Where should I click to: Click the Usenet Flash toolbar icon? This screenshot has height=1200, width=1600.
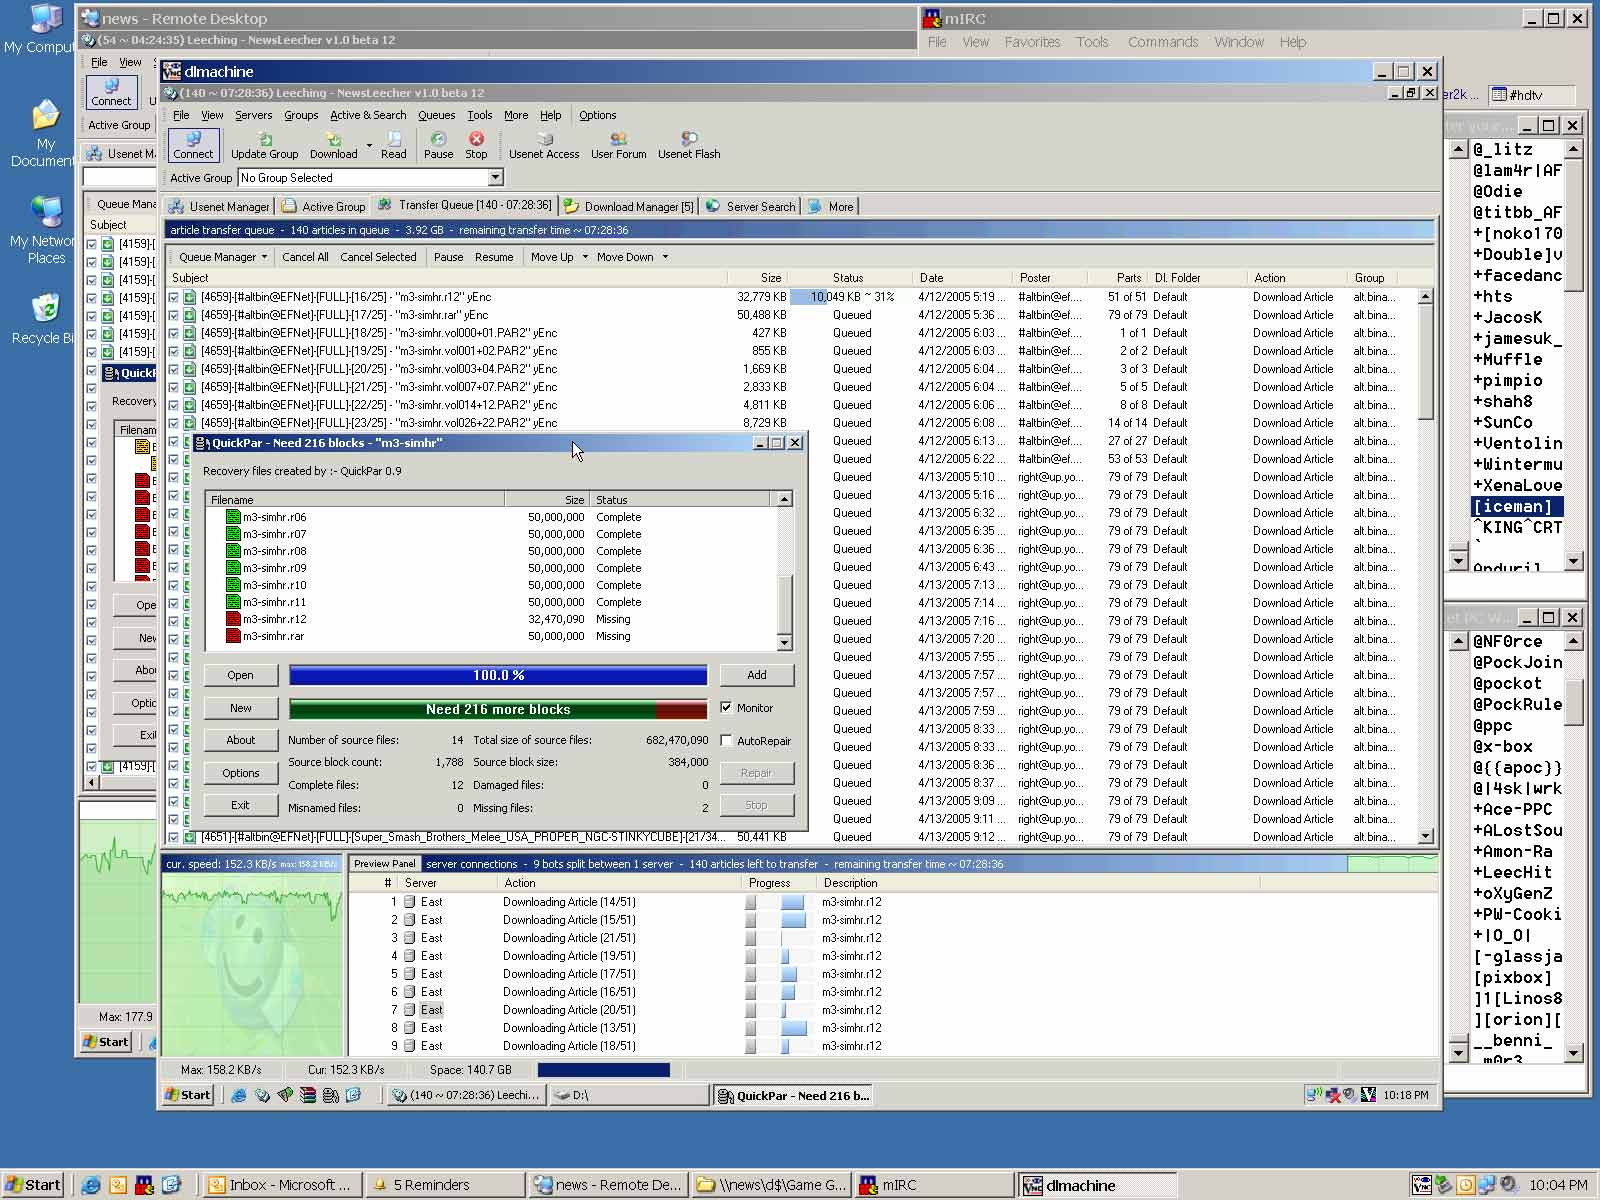[688, 145]
